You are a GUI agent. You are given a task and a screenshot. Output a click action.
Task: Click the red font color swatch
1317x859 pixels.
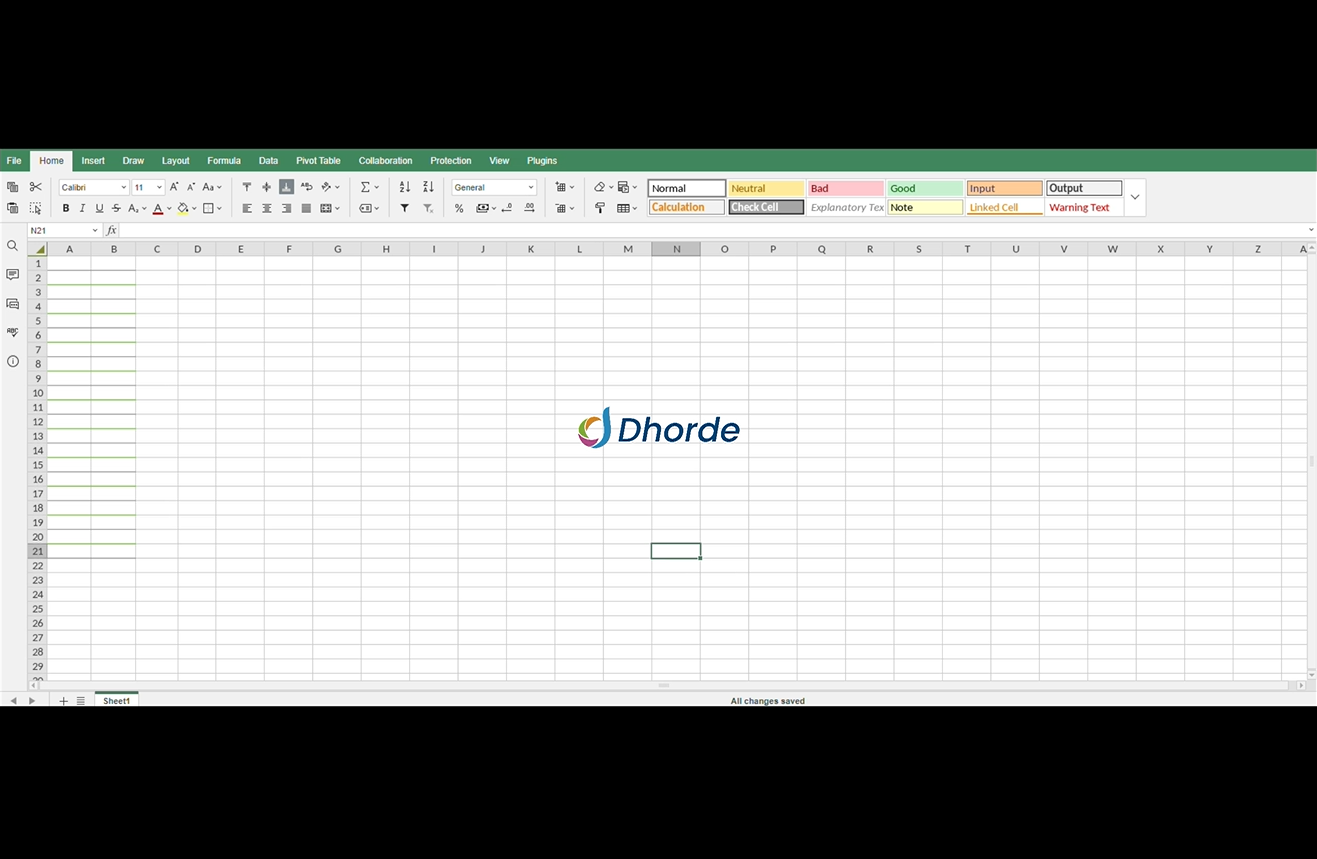pos(157,209)
